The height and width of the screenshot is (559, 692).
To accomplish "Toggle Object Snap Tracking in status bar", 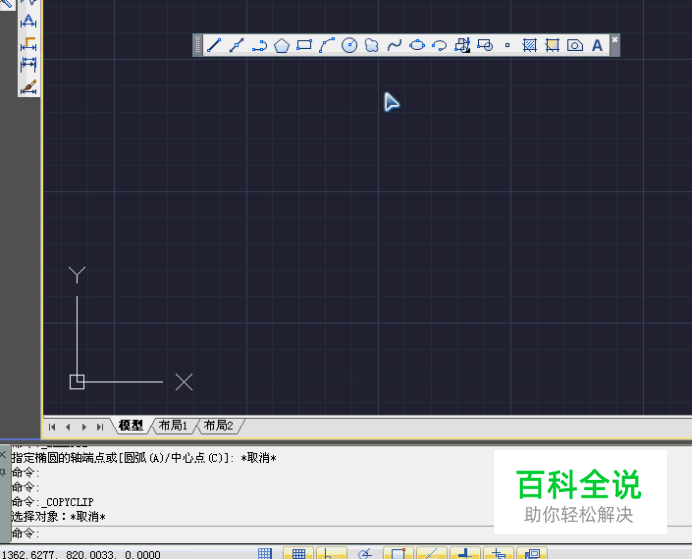I will (x=432, y=553).
